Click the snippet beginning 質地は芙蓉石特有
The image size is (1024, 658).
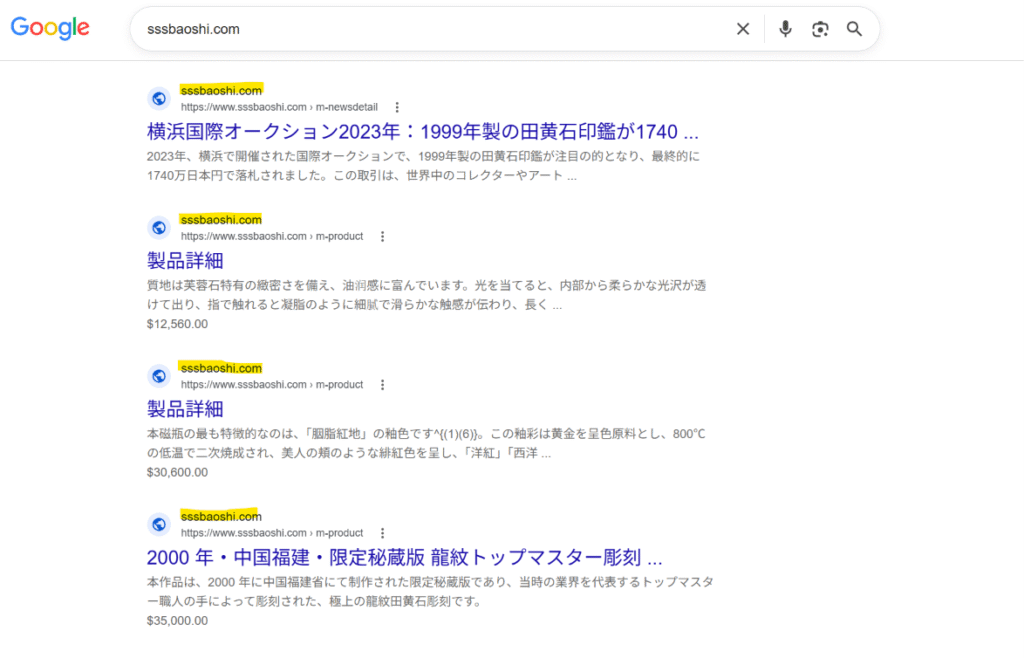[426, 295]
